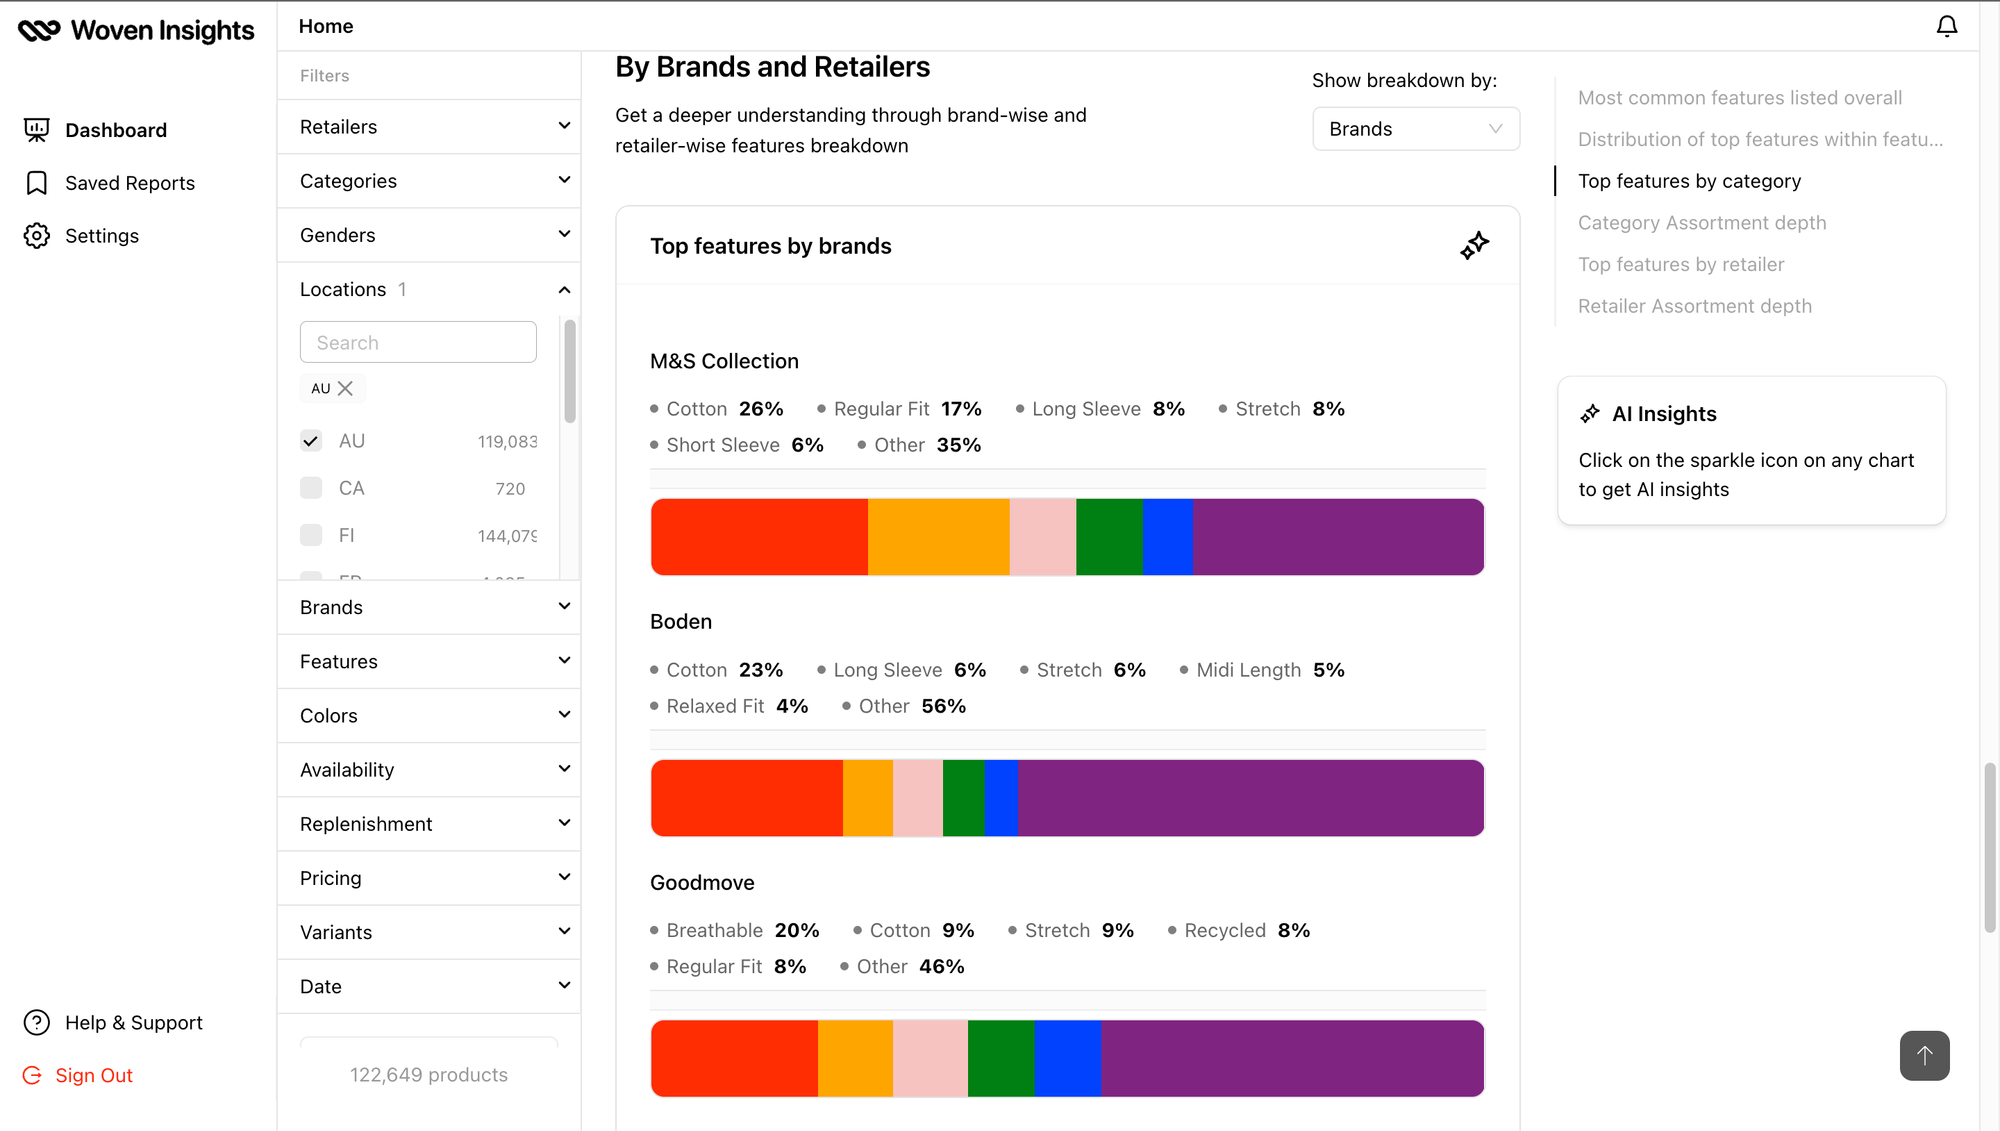Click the Saved Reports bookmark icon

[37, 183]
